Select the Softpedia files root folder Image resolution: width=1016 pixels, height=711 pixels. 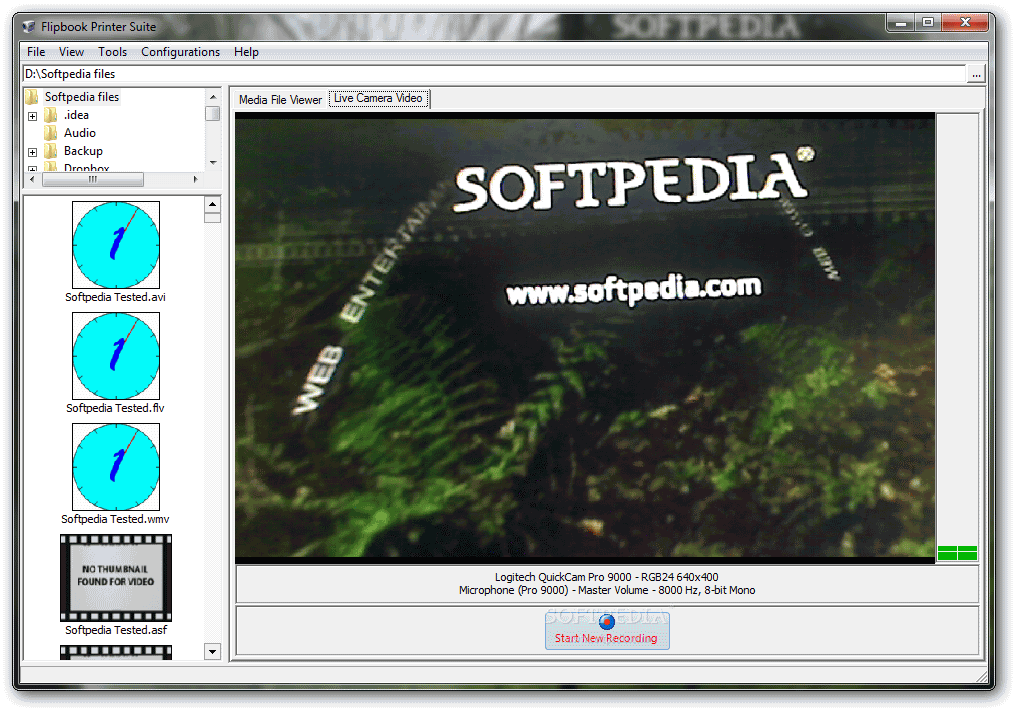(x=82, y=97)
